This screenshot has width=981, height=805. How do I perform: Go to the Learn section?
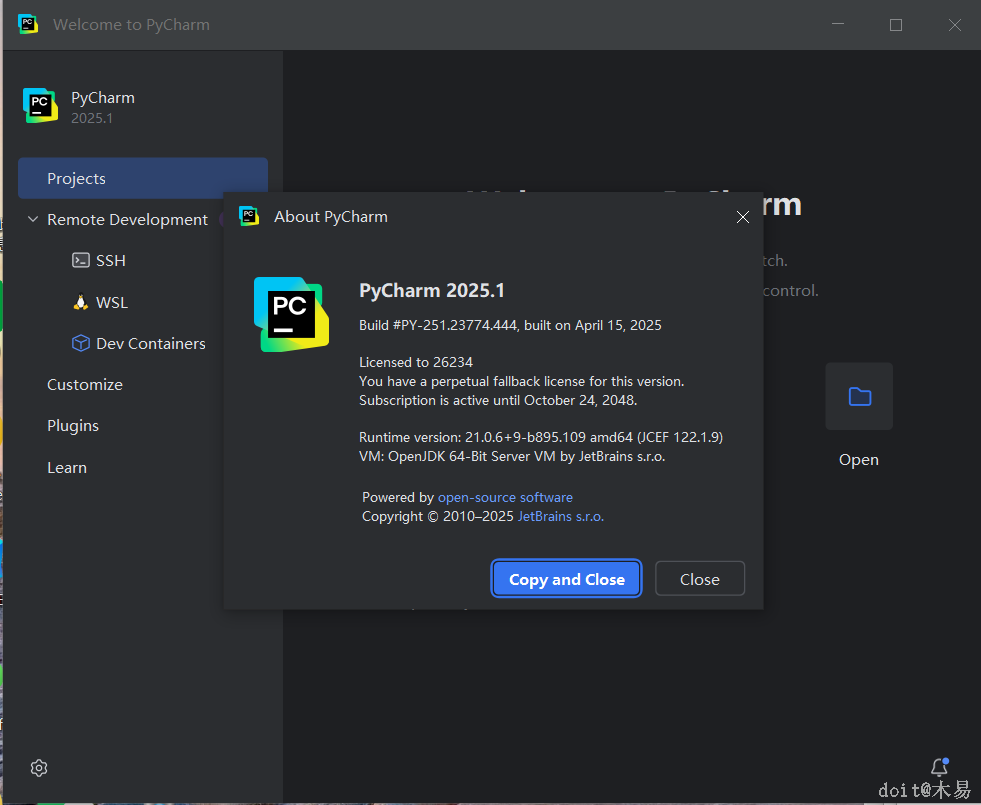coord(67,468)
